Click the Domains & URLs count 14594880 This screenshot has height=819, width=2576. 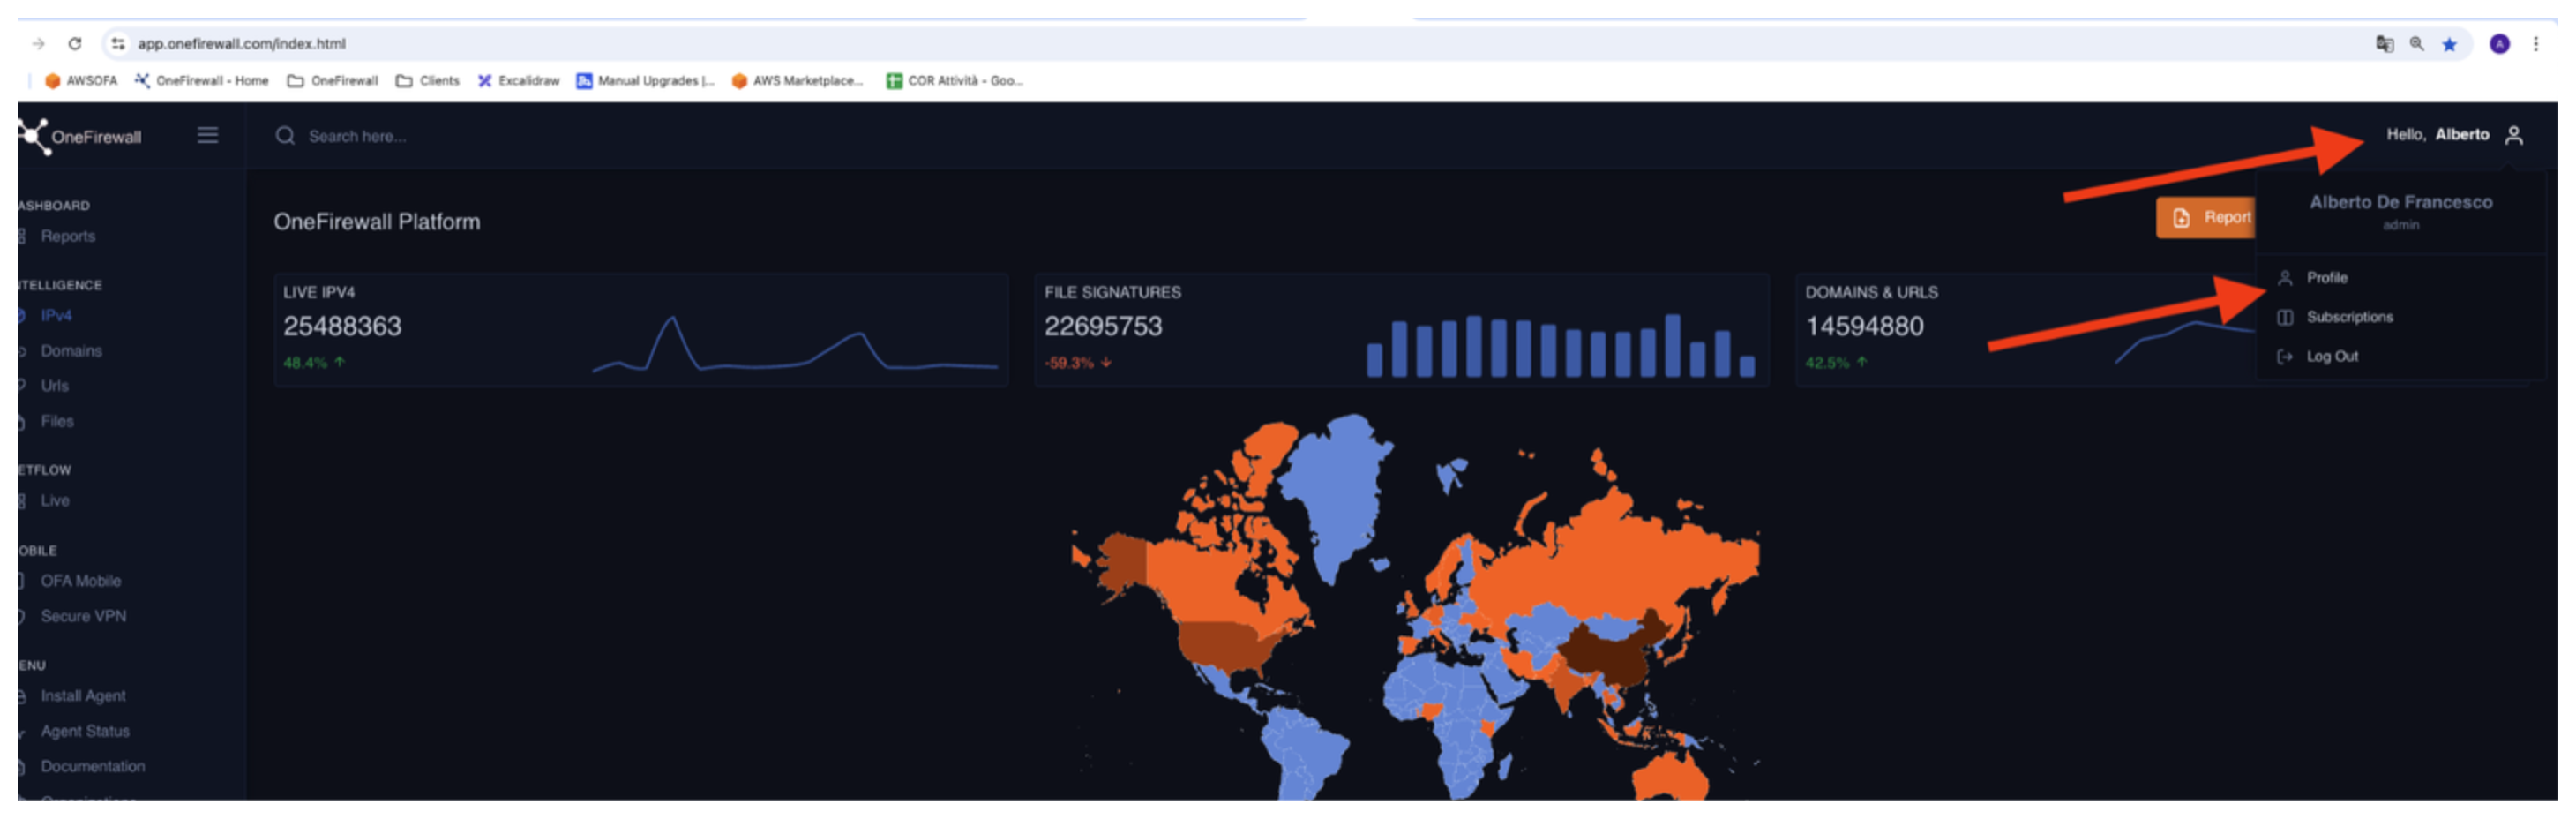point(1864,326)
